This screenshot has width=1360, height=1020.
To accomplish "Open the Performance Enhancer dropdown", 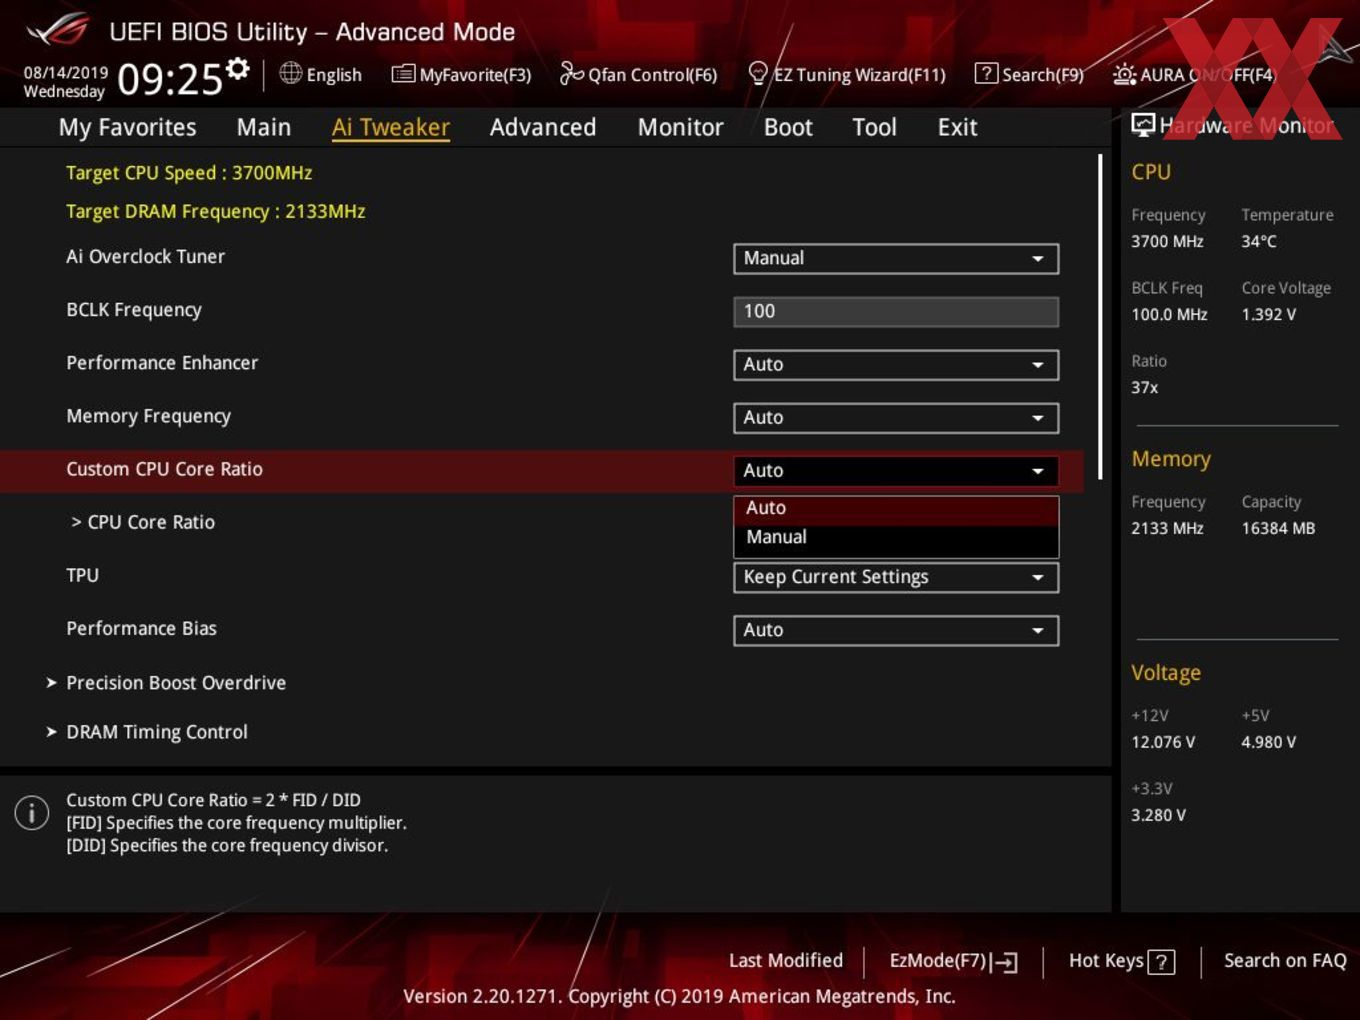I will [x=896, y=364].
